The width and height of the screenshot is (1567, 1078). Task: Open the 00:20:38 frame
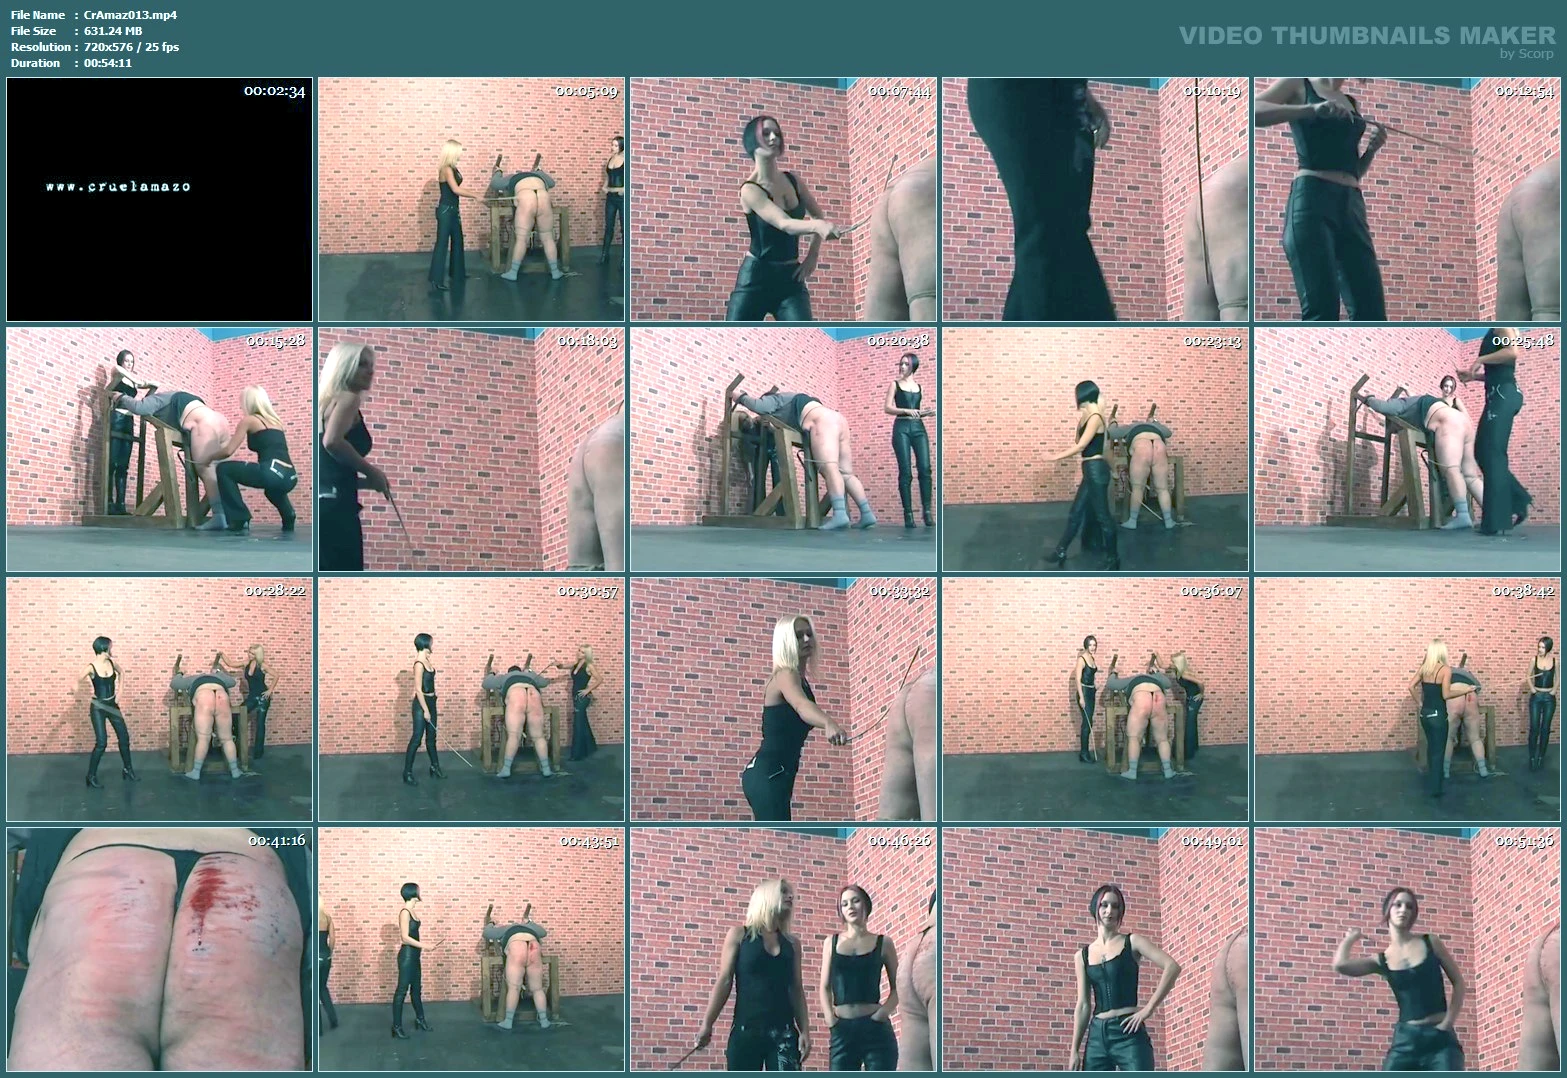(783, 449)
